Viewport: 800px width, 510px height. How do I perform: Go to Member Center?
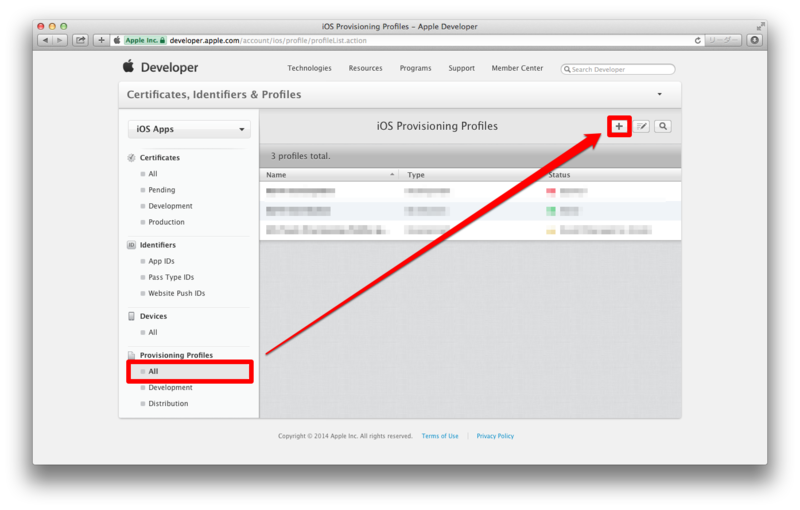point(517,68)
